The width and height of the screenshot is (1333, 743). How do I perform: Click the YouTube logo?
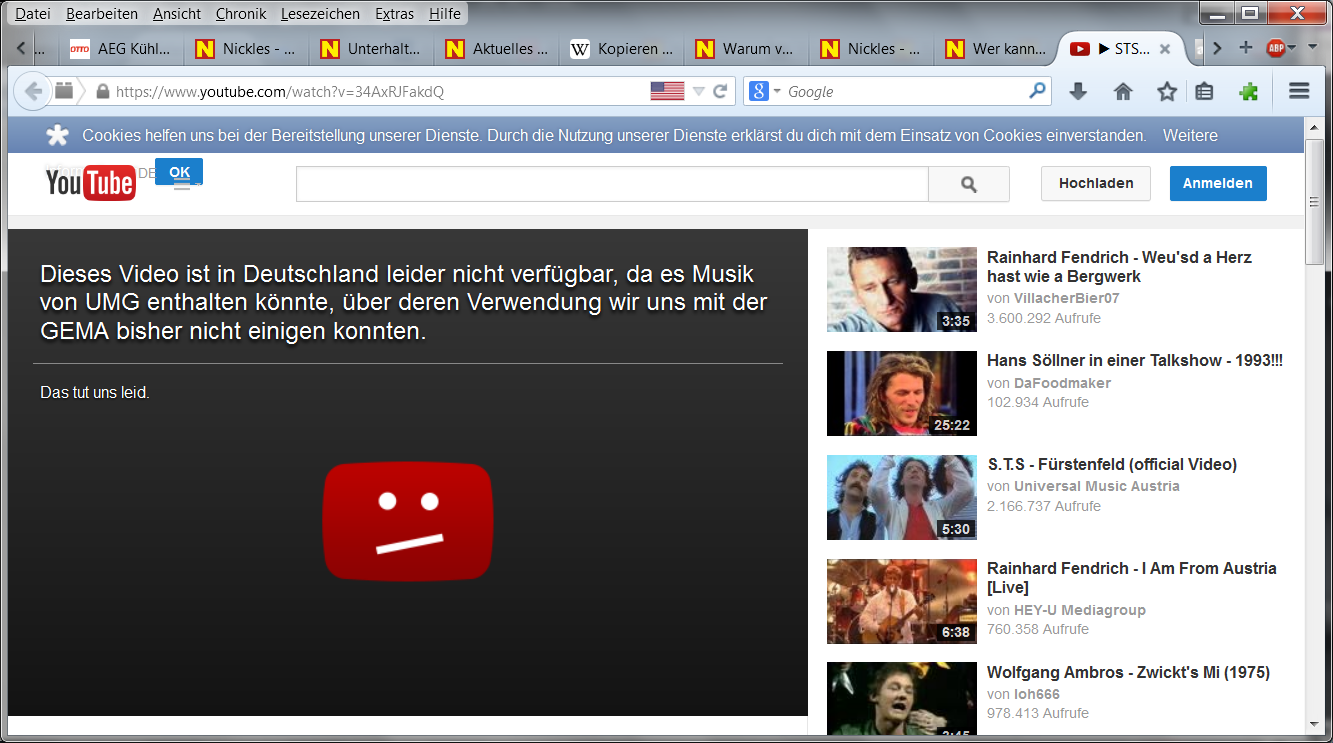(x=90, y=183)
